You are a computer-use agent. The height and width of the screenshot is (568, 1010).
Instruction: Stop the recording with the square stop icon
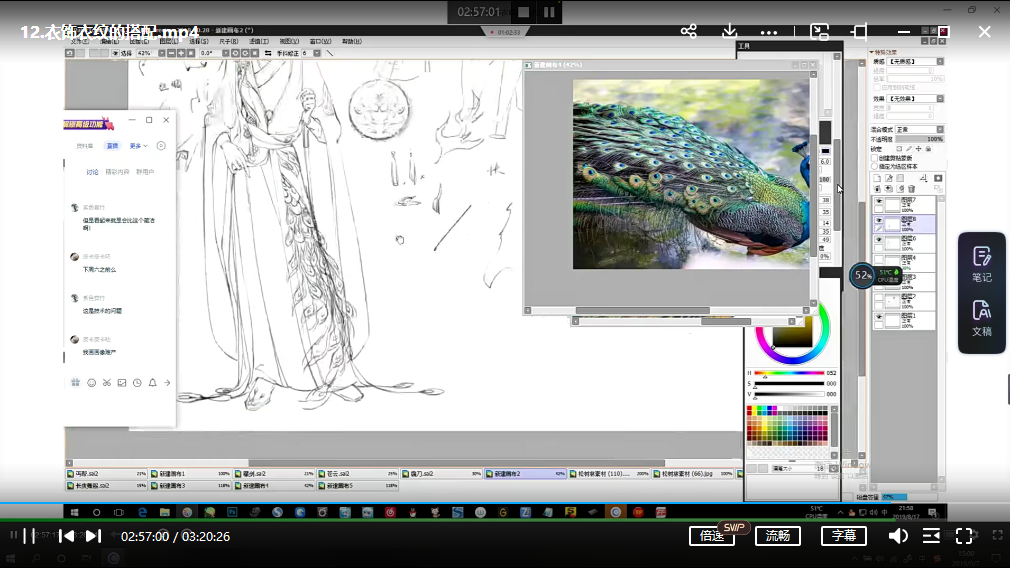[x=524, y=12]
